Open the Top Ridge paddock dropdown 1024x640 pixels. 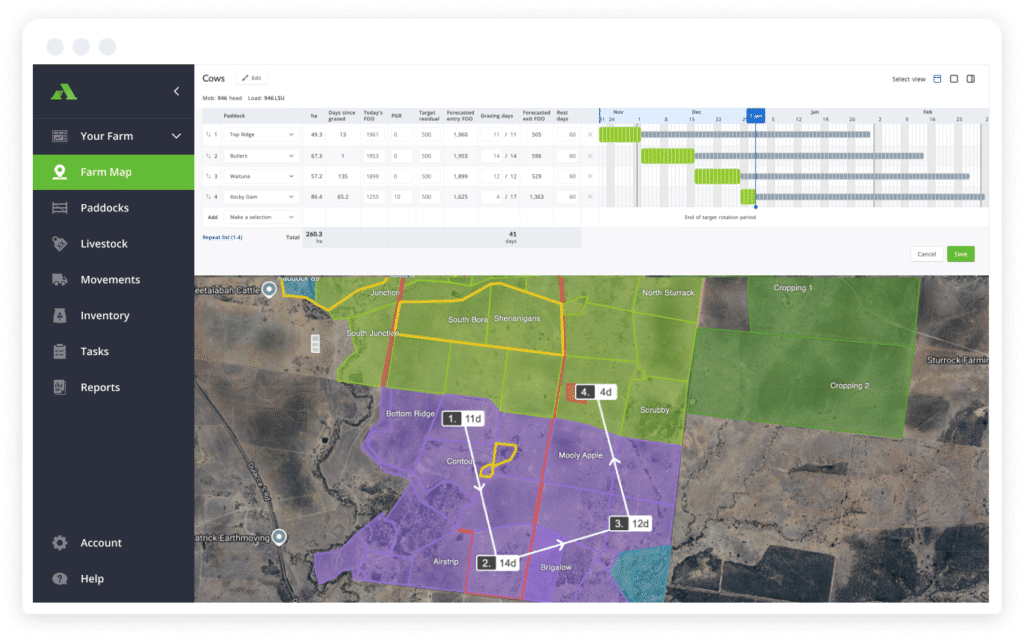click(x=261, y=134)
